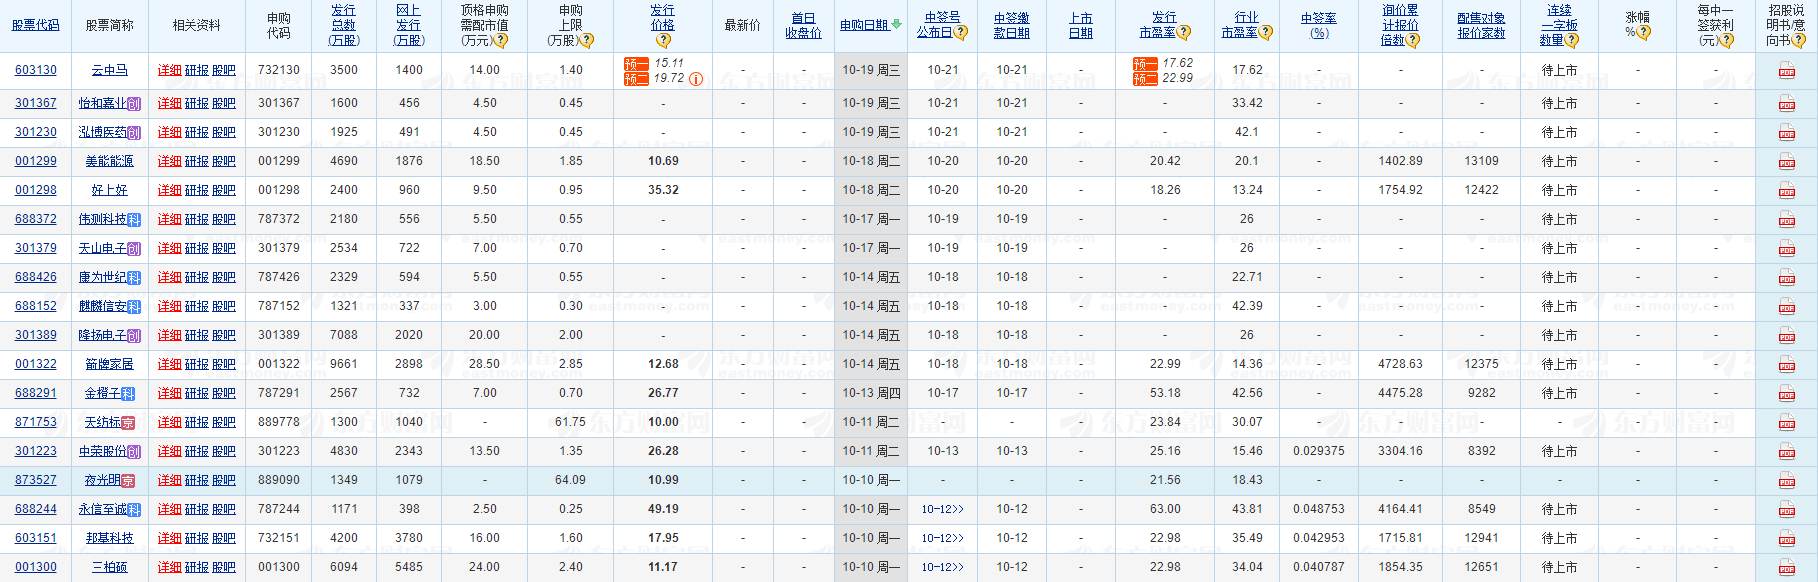This screenshot has width=1818, height=582.
Task: Open stock name 邦基科技 link
Action: (x=110, y=539)
